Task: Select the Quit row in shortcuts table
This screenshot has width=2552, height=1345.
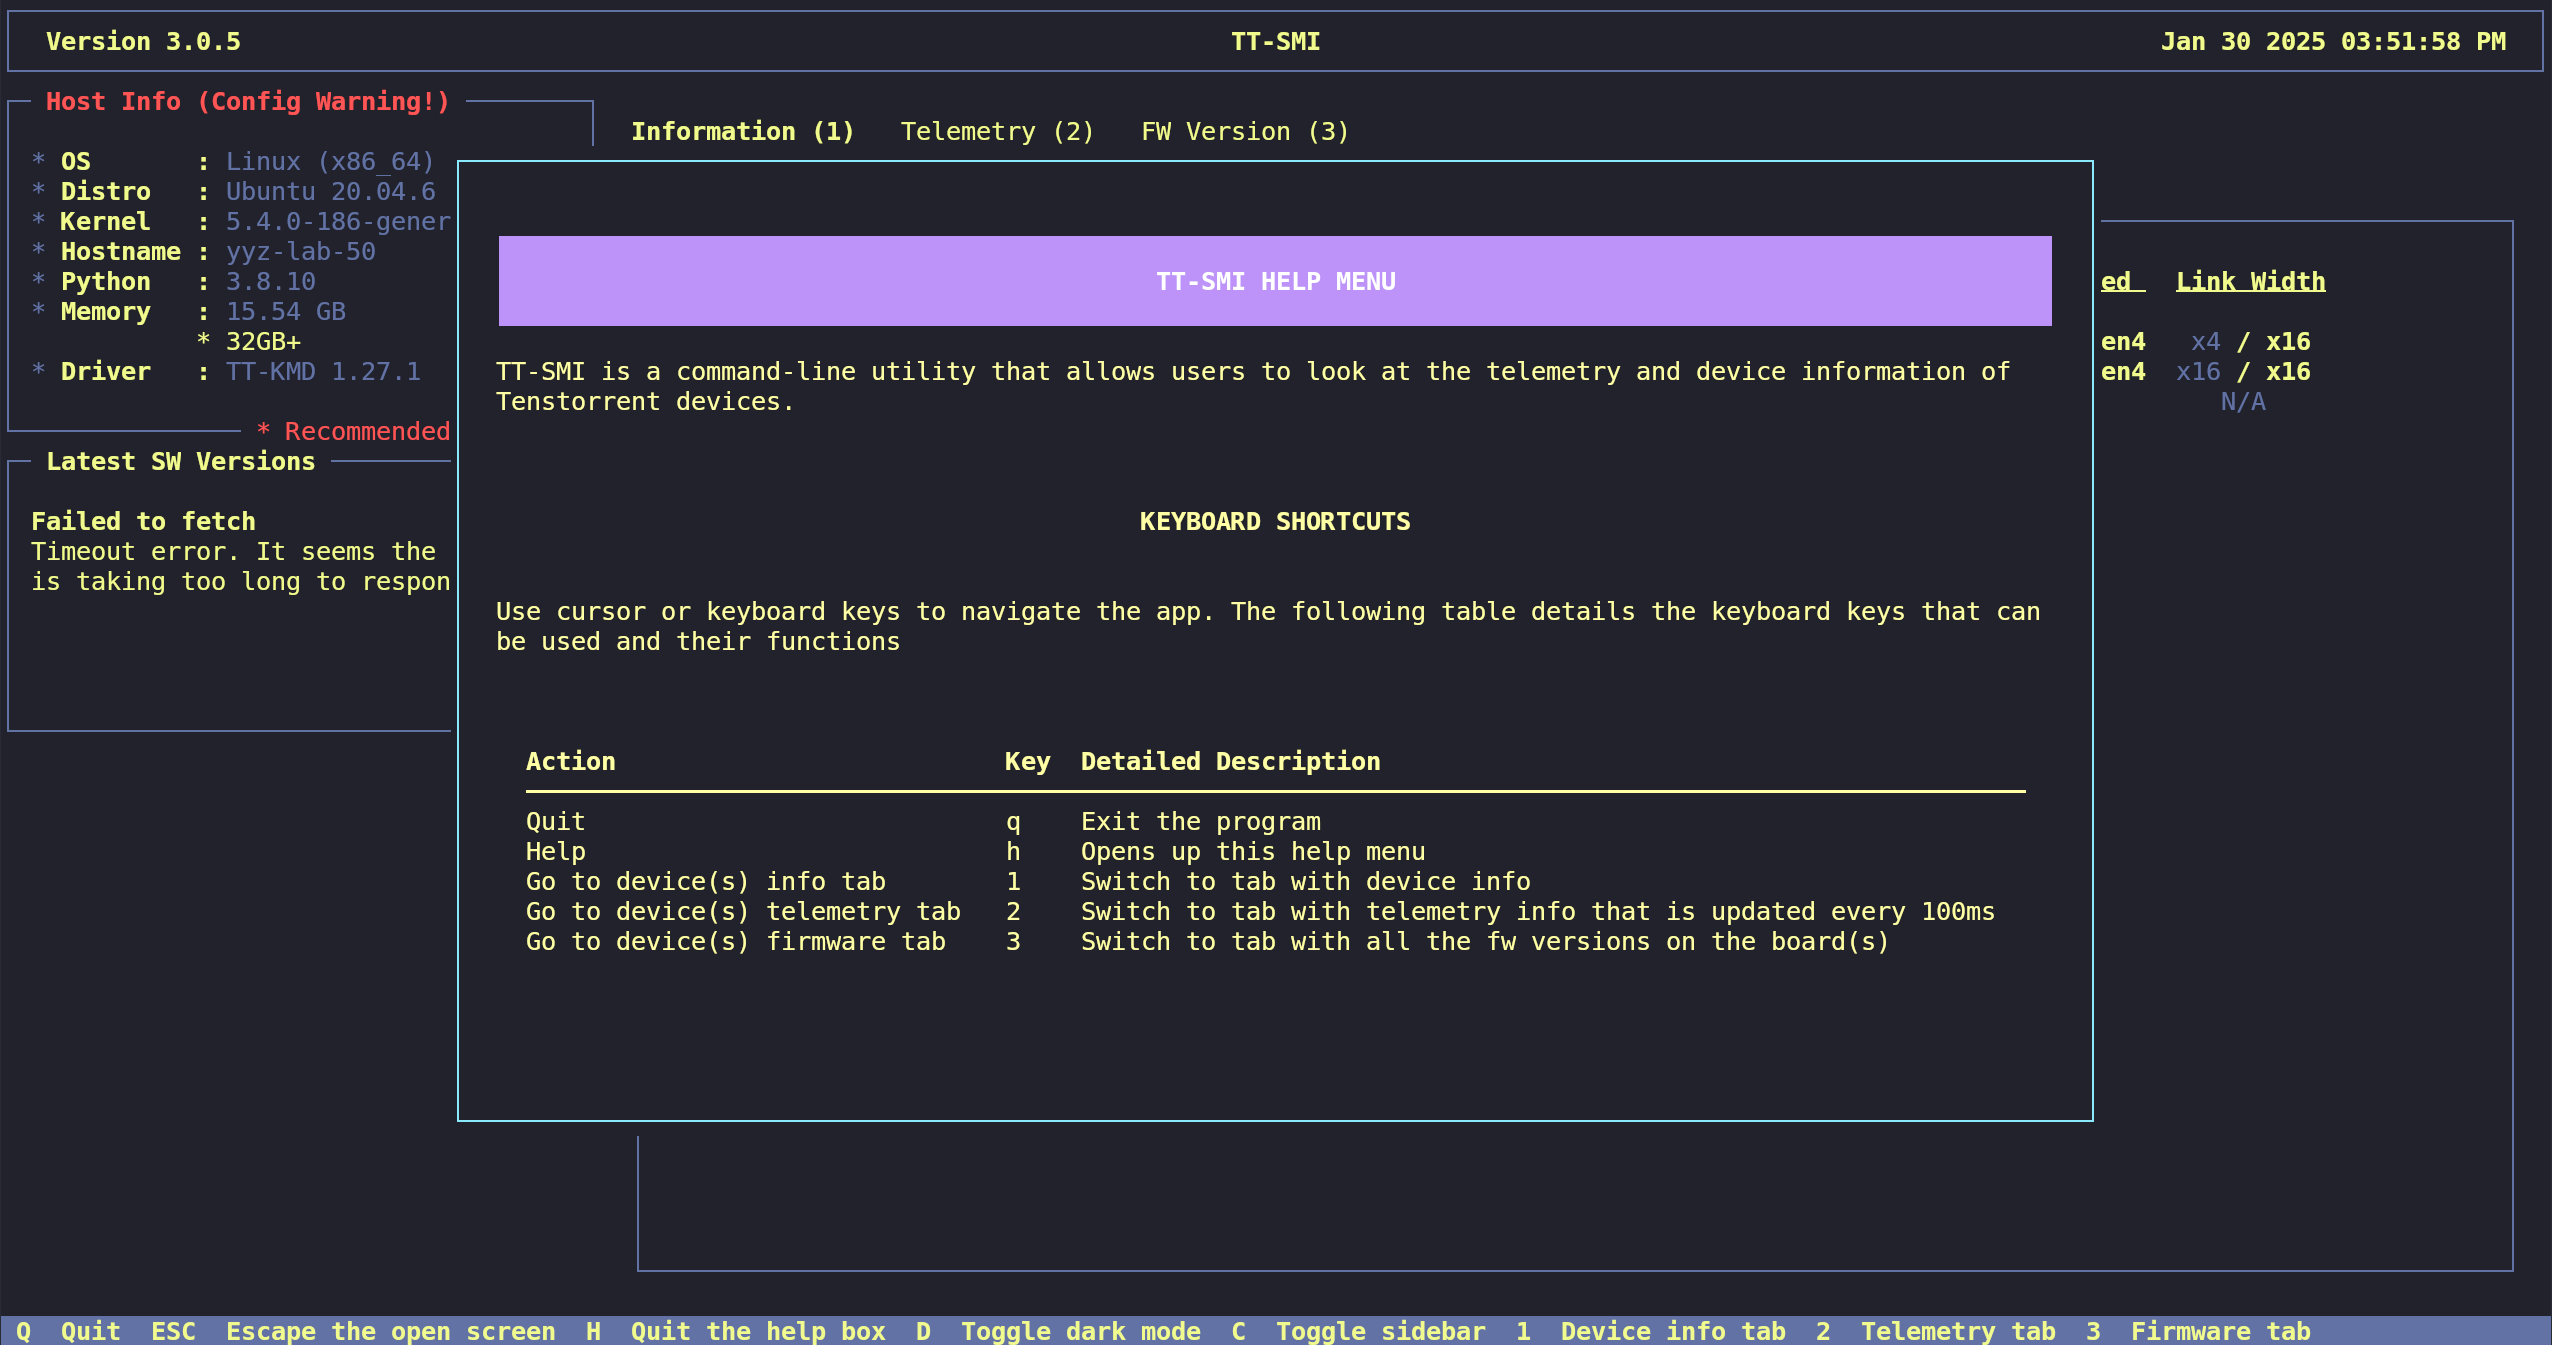Action: [x=555, y=821]
